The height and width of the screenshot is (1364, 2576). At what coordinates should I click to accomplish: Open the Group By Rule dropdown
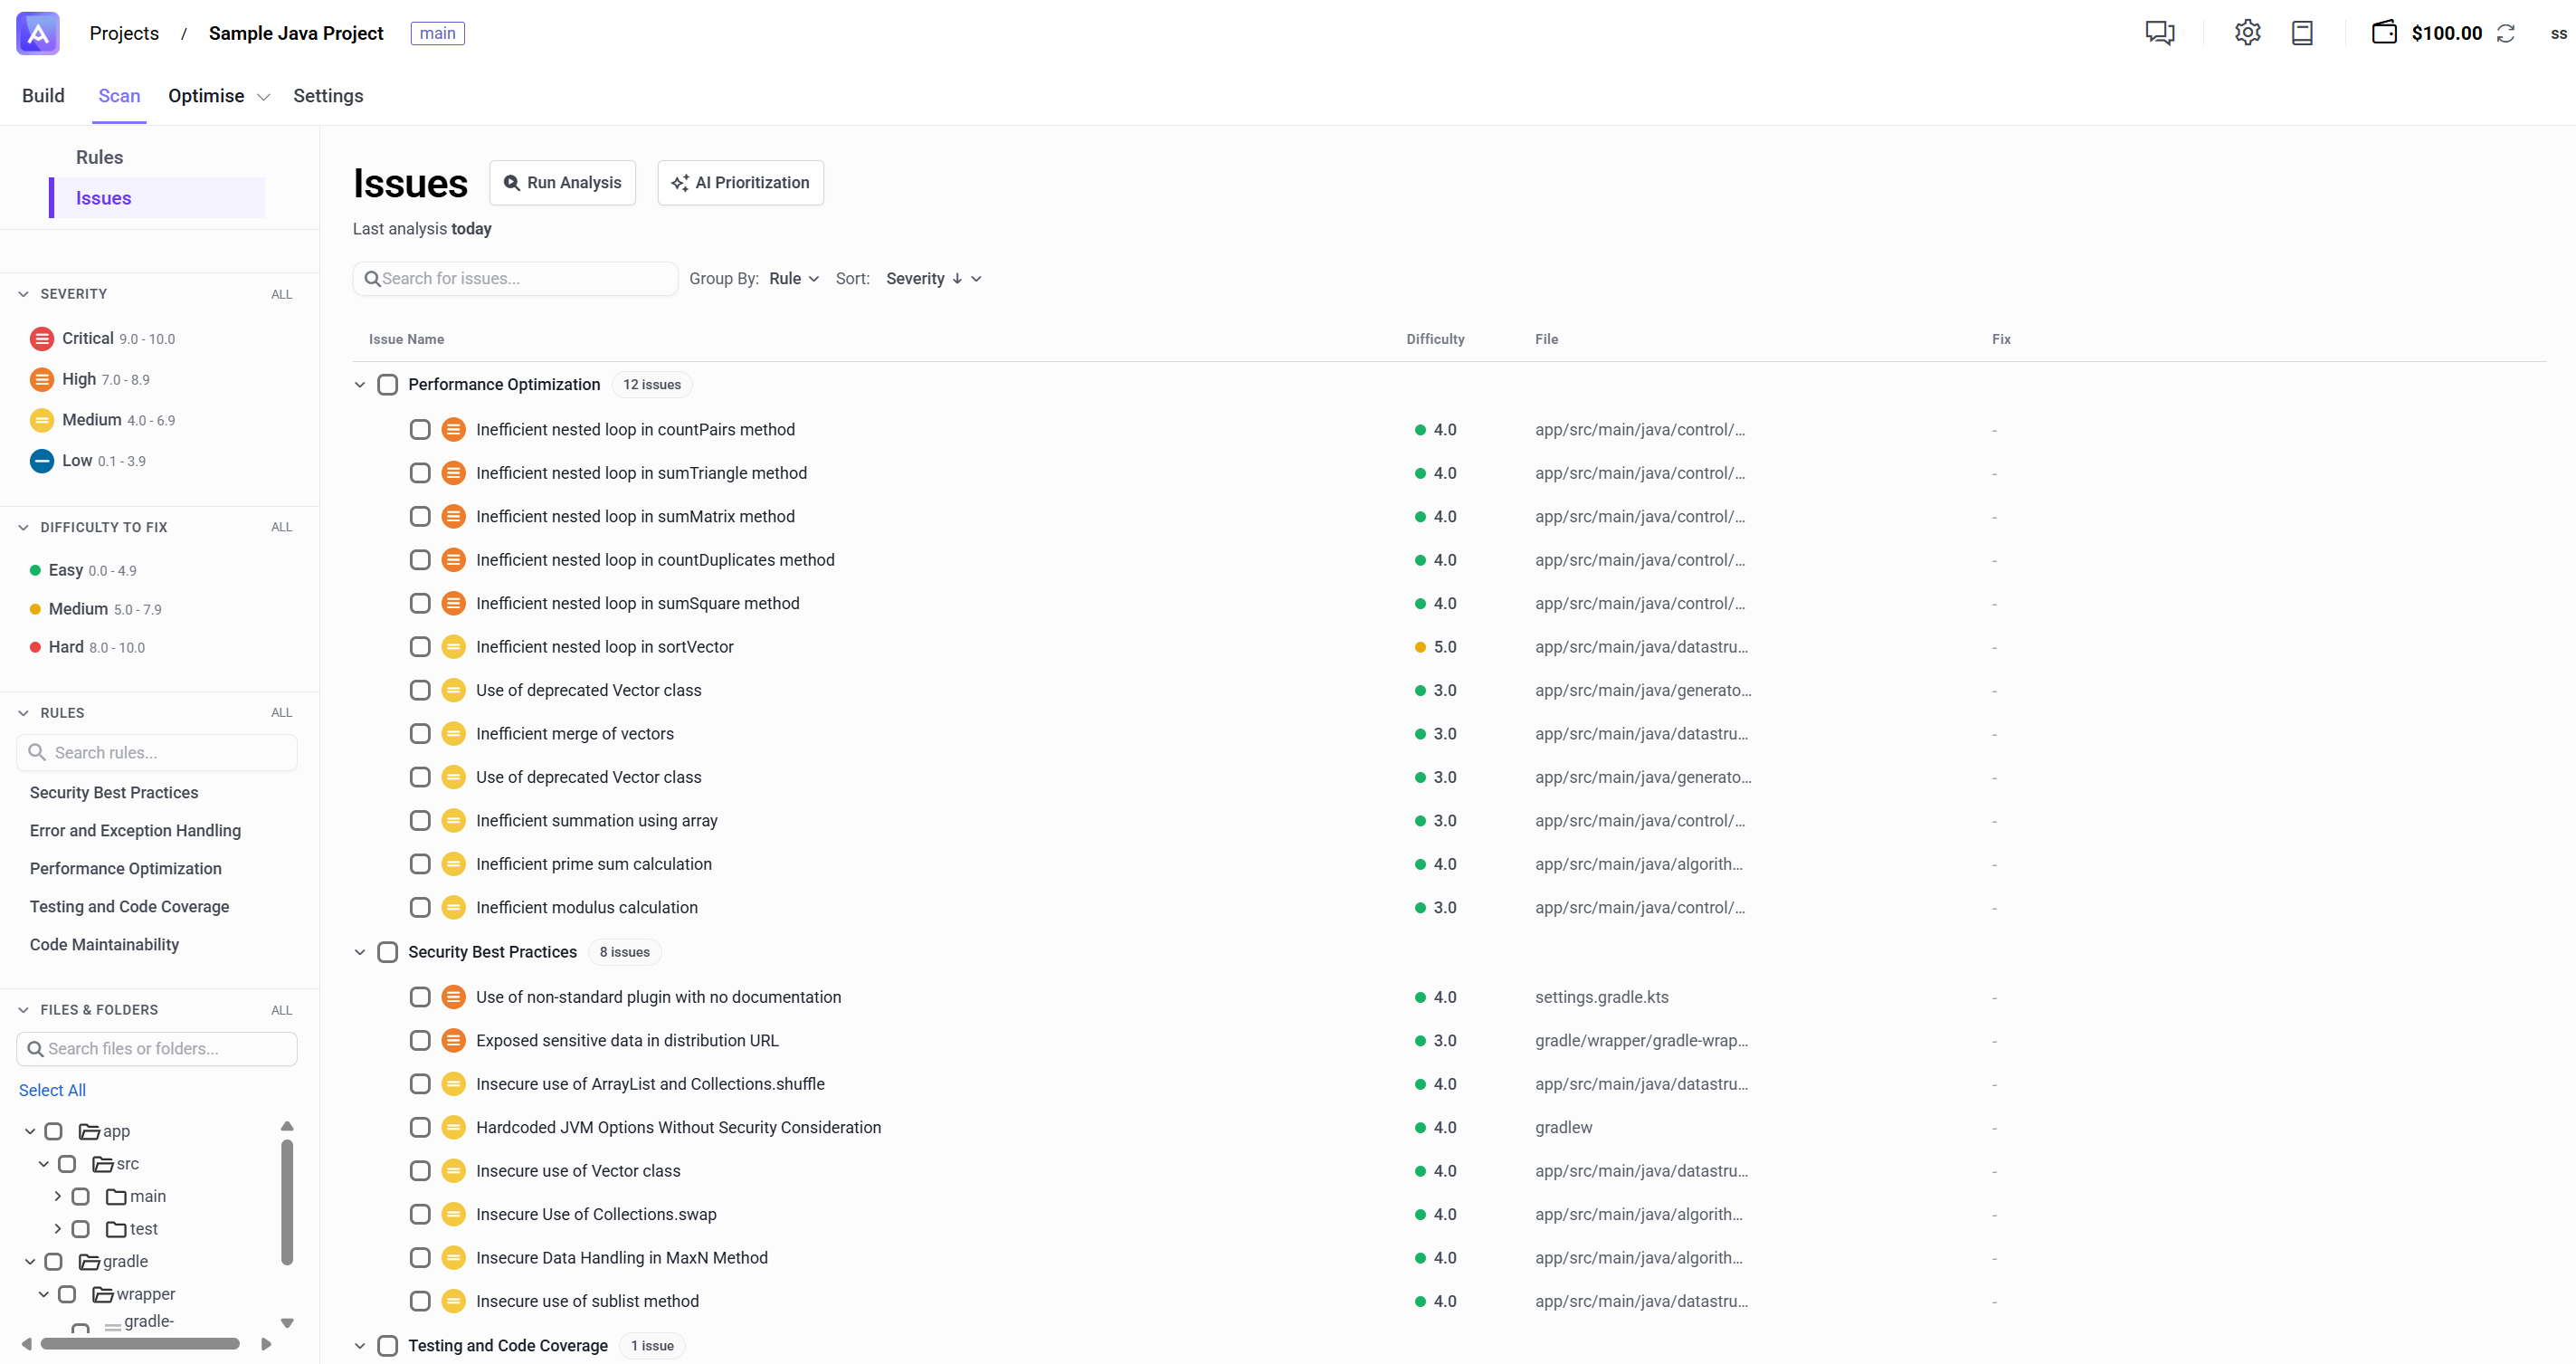click(x=794, y=278)
